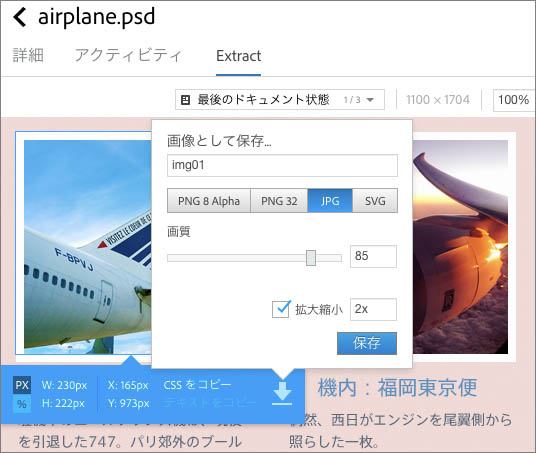Switch measurement units to %
This screenshot has width=536, height=453.
pyautogui.click(x=22, y=404)
